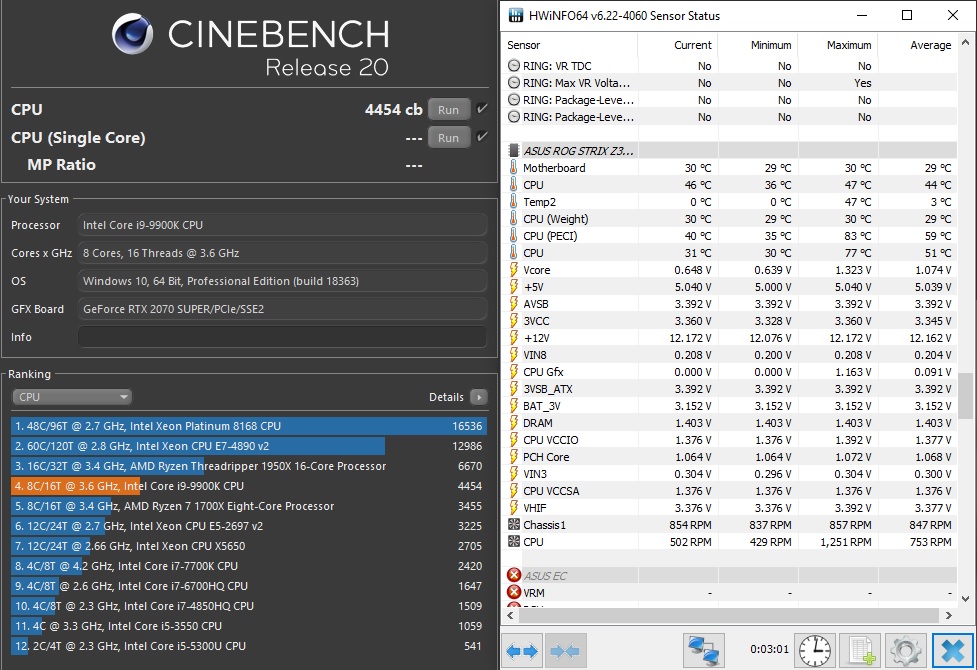The width and height of the screenshot is (977, 670).
Task: Select the i7-4850HQ ranking row
Action: point(249,606)
